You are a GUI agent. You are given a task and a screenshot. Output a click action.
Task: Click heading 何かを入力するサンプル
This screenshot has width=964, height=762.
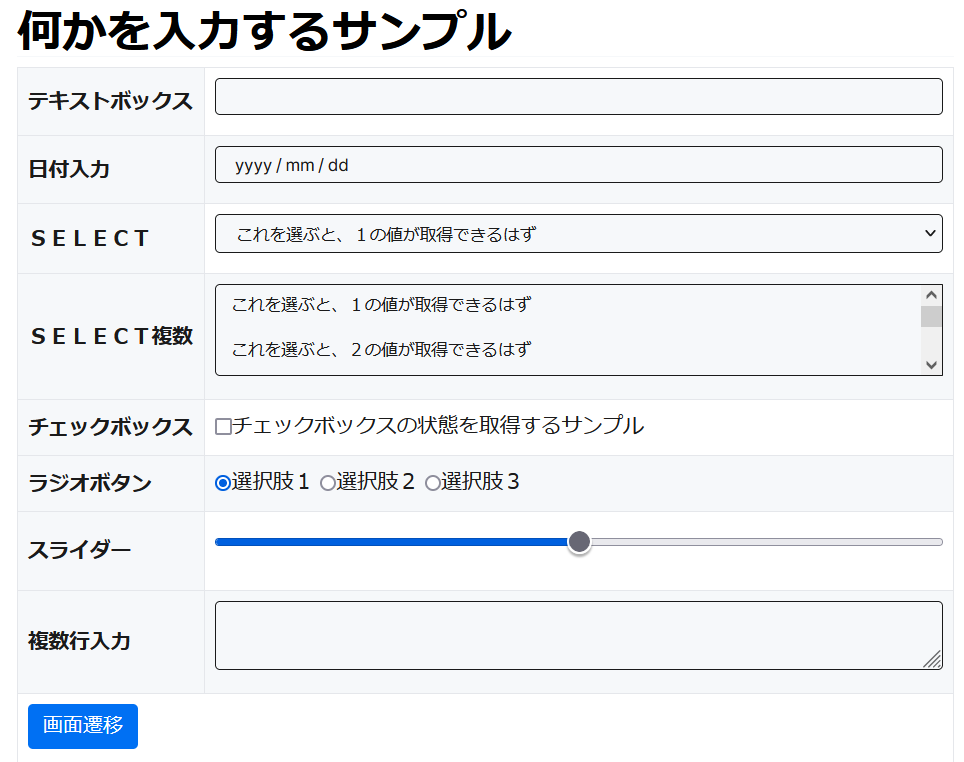pyautogui.click(x=264, y=31)
